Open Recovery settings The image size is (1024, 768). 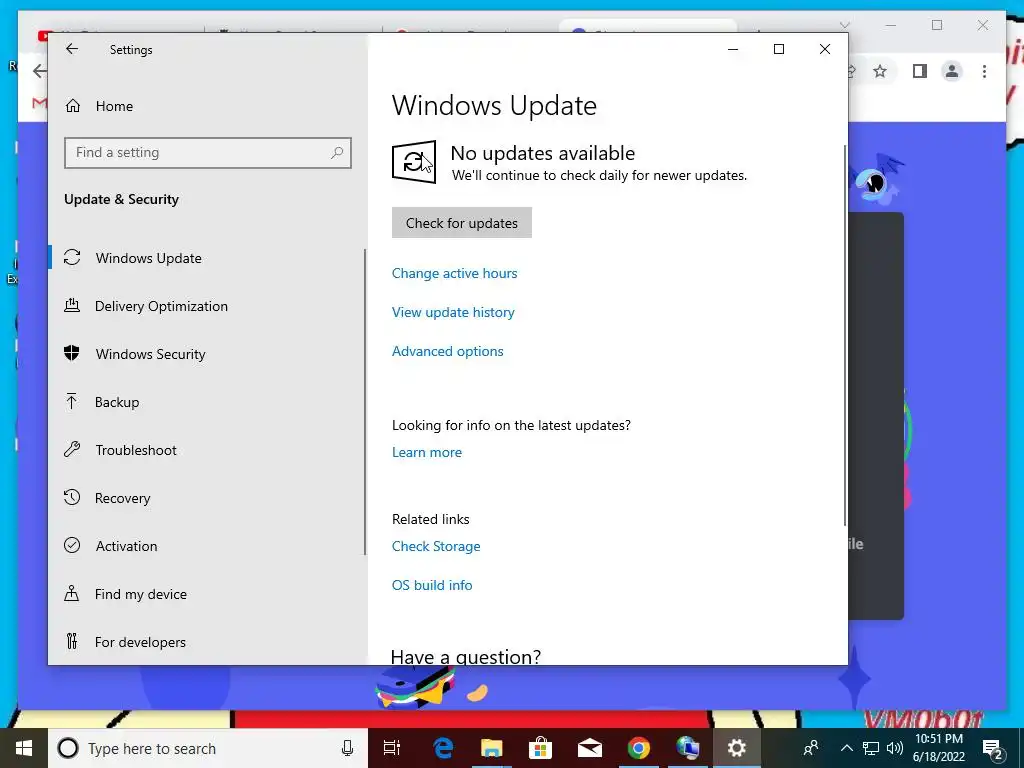pos(122,498)
